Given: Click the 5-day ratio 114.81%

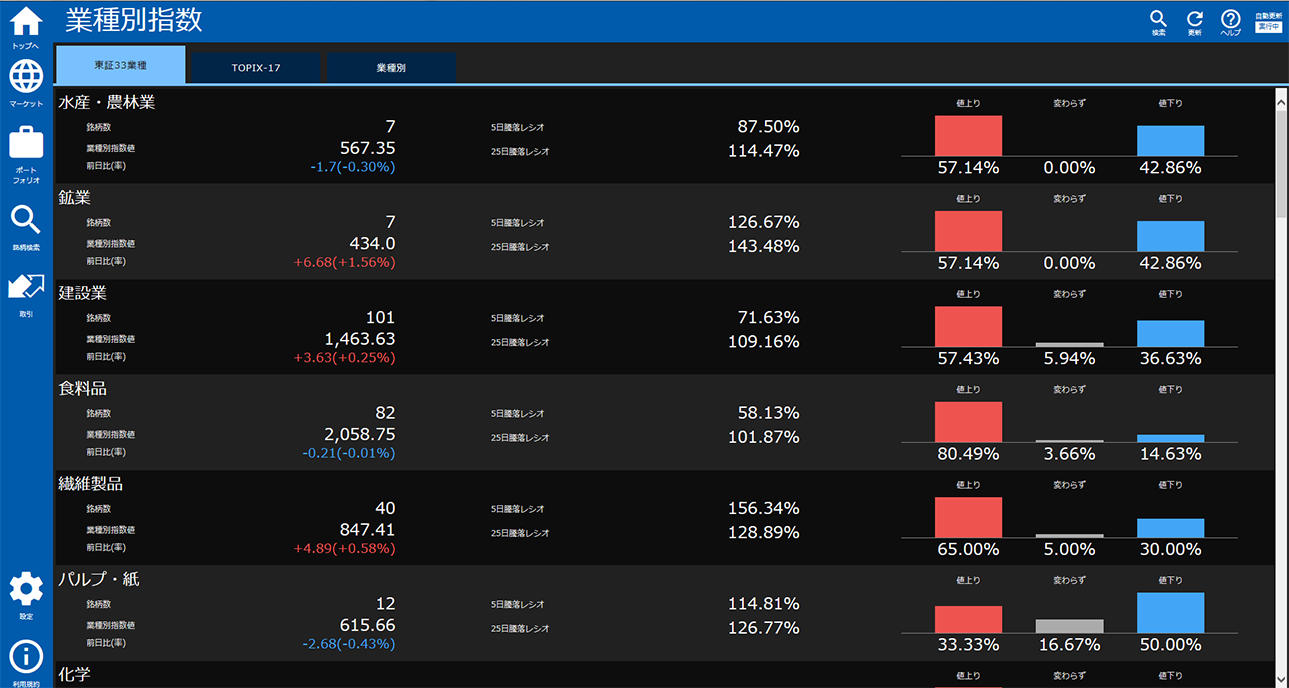Looking at the screenshot, I should [x=763, y=604].
